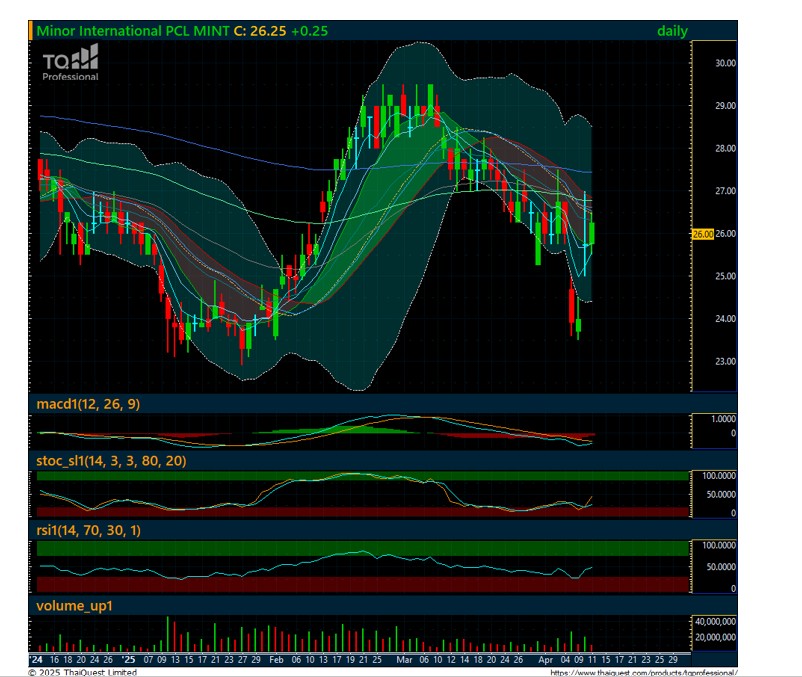
Task: Select the 23.00 price axis label
Action: [725, 362]
